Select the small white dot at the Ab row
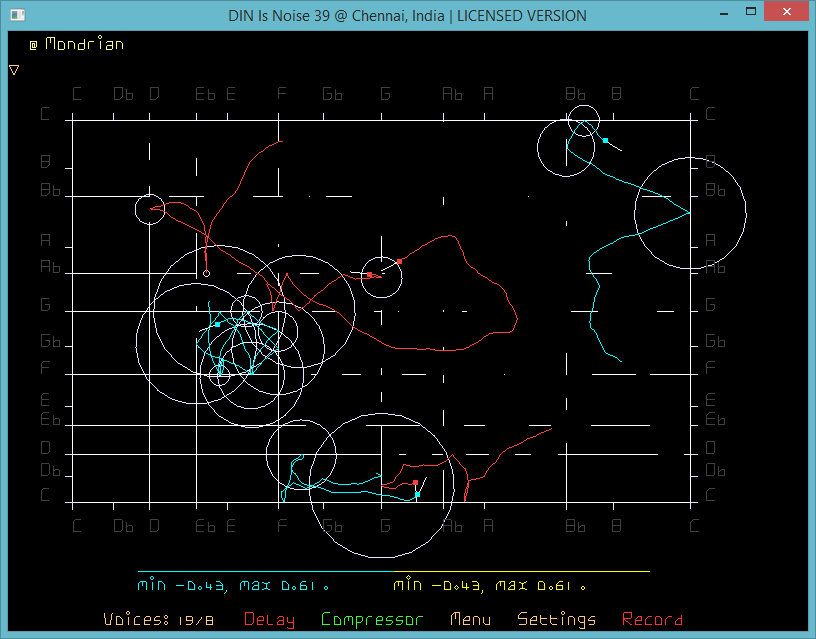The height and width of the screenshot is (639, 816). pyautogui.click(x=206, y=273)
